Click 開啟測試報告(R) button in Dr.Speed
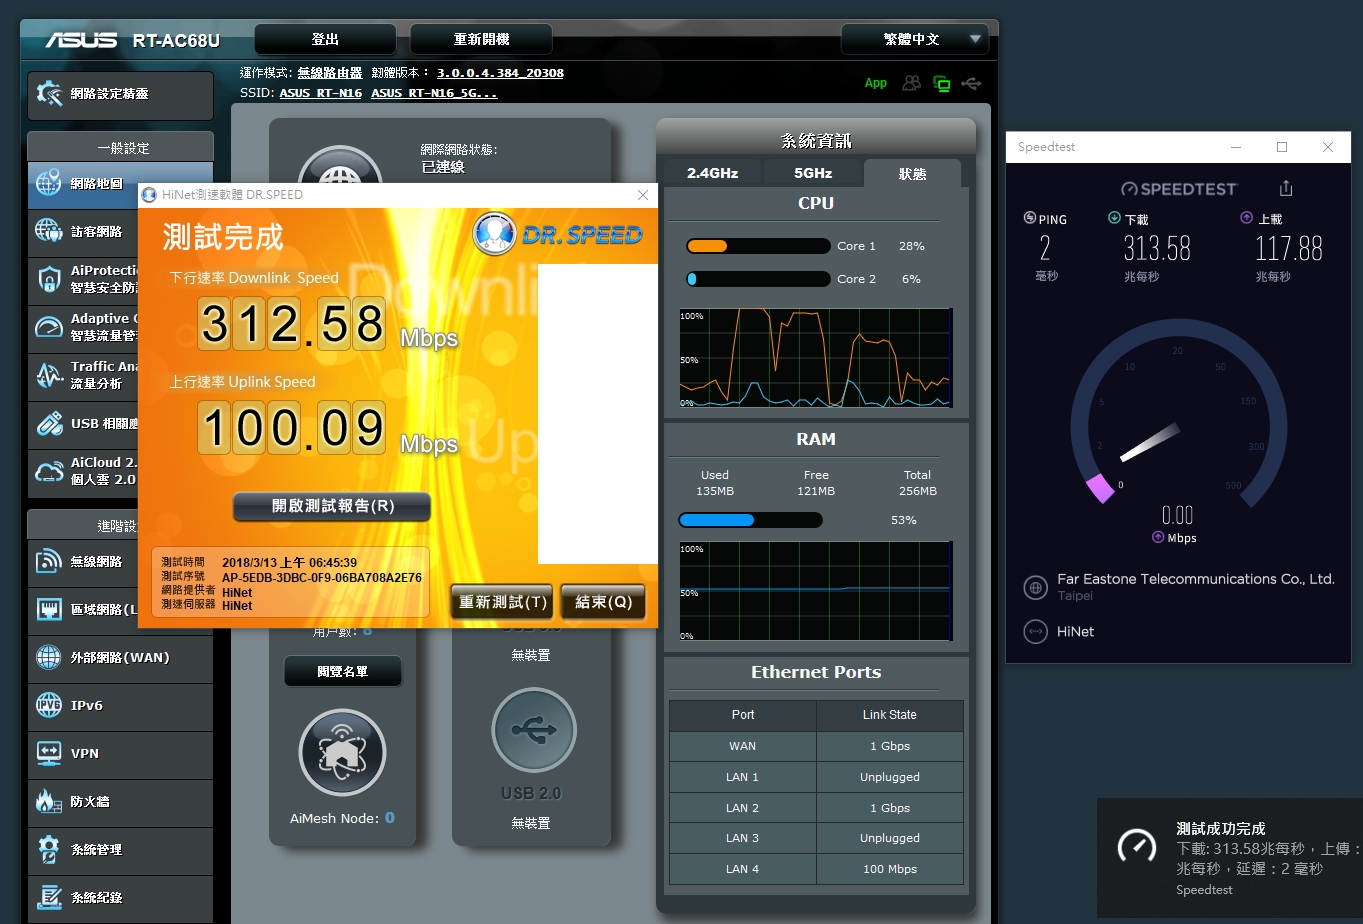 coord(333,506)
